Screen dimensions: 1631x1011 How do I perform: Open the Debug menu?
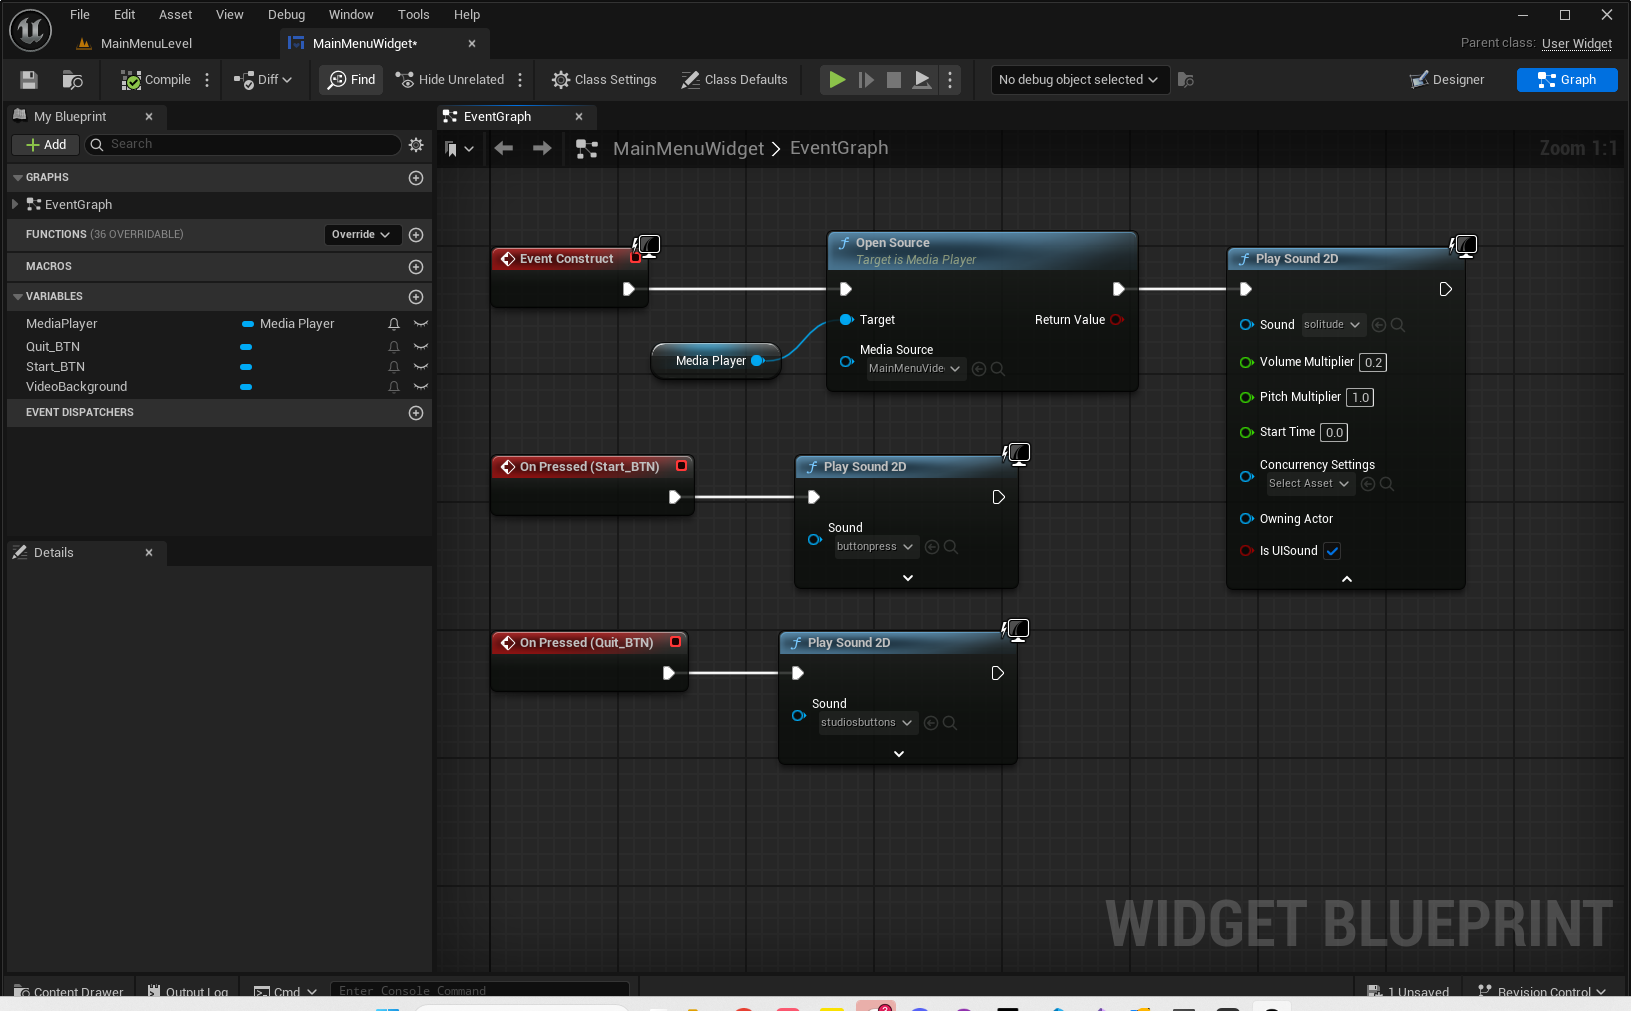pos(286,15)
